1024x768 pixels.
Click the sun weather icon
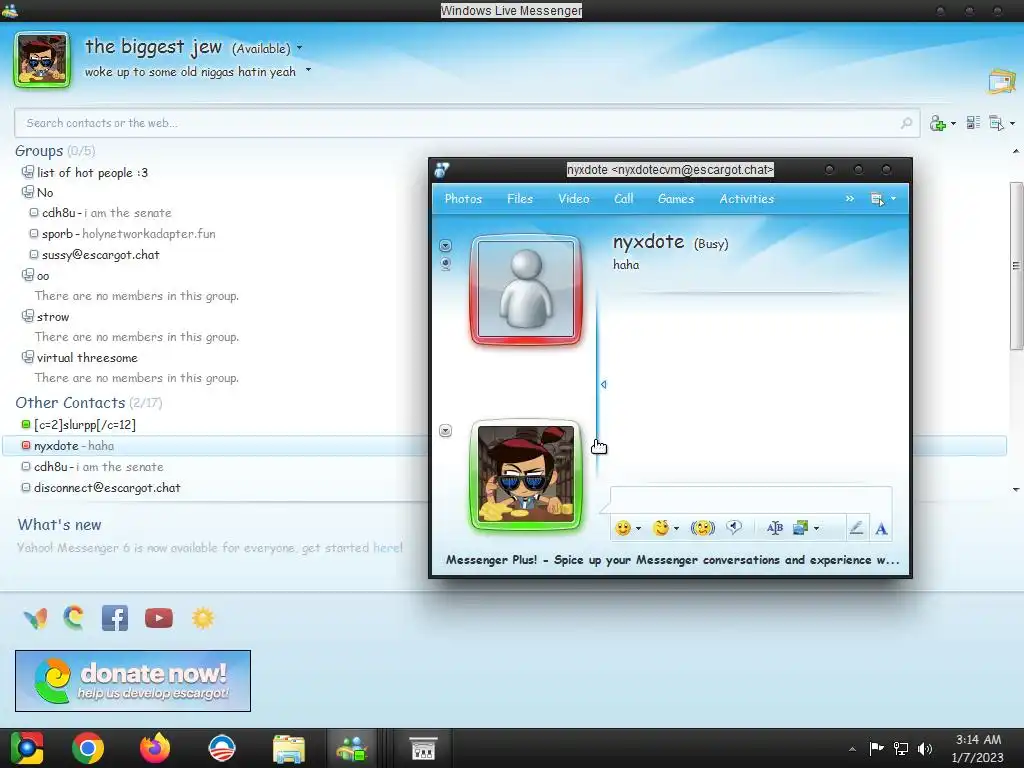[x=203, y=618]
